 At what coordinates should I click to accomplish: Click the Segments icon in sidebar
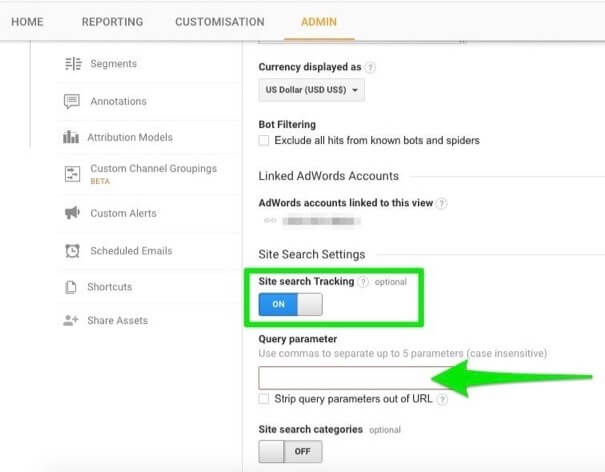72,64
